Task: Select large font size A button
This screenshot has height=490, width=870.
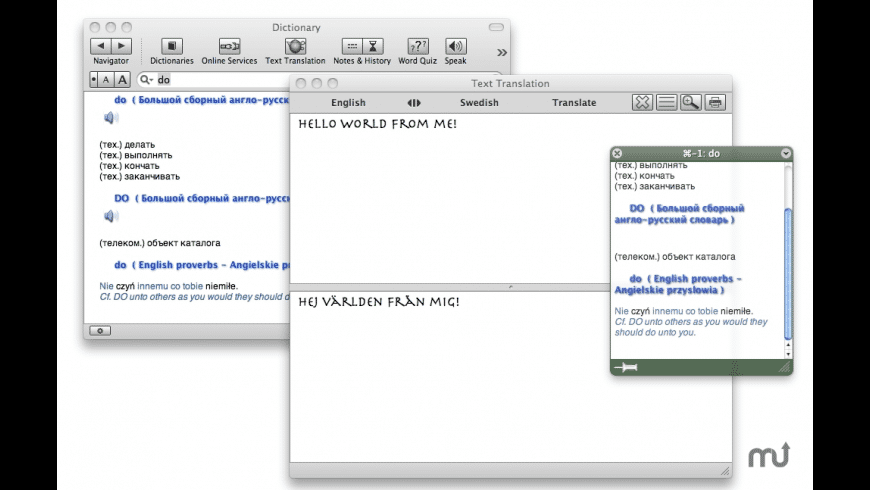Action: pos(123,80)
